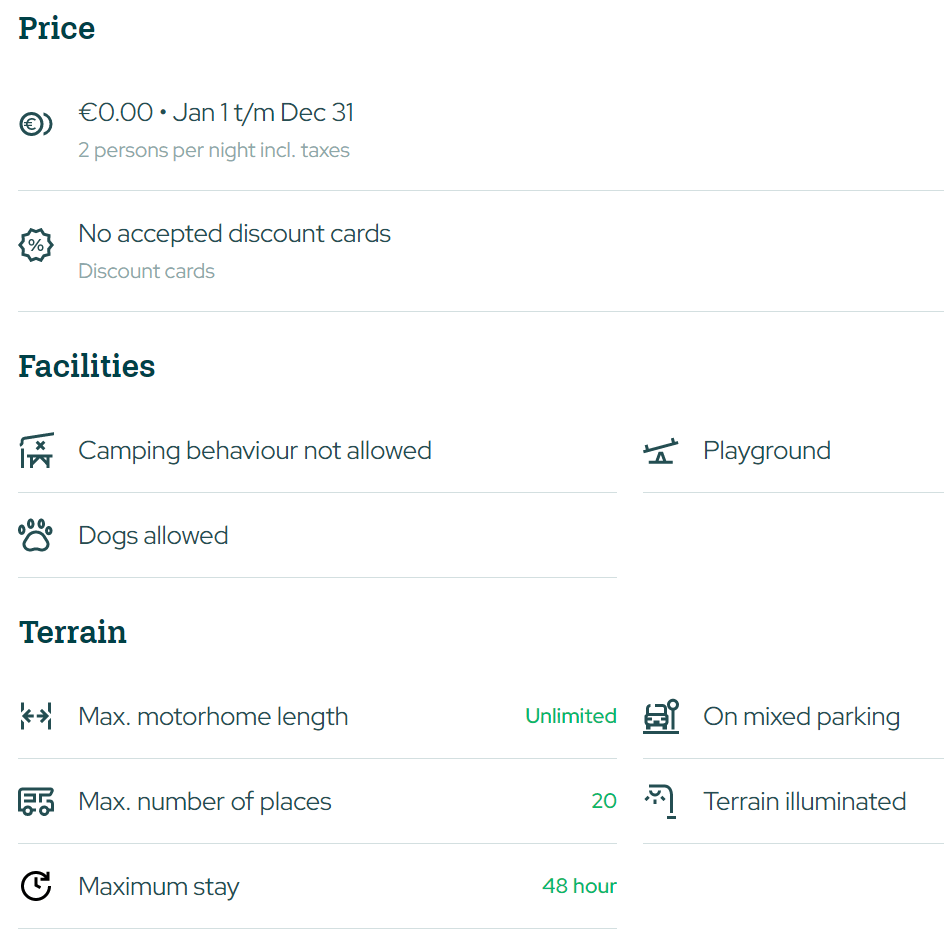The image size is (944, 929).
Task: Click the mixed parking car icon
Action: pyautogui.click(x=660, y=716)
